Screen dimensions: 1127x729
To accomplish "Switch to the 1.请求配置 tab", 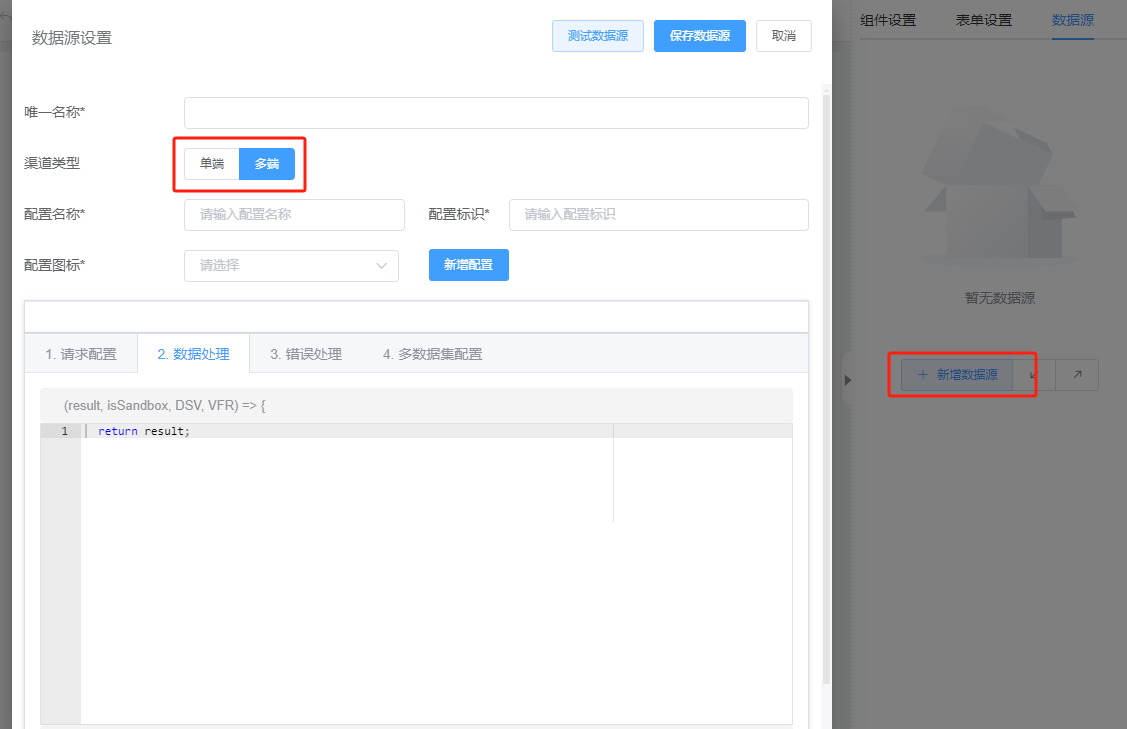I will coord(80,353).
